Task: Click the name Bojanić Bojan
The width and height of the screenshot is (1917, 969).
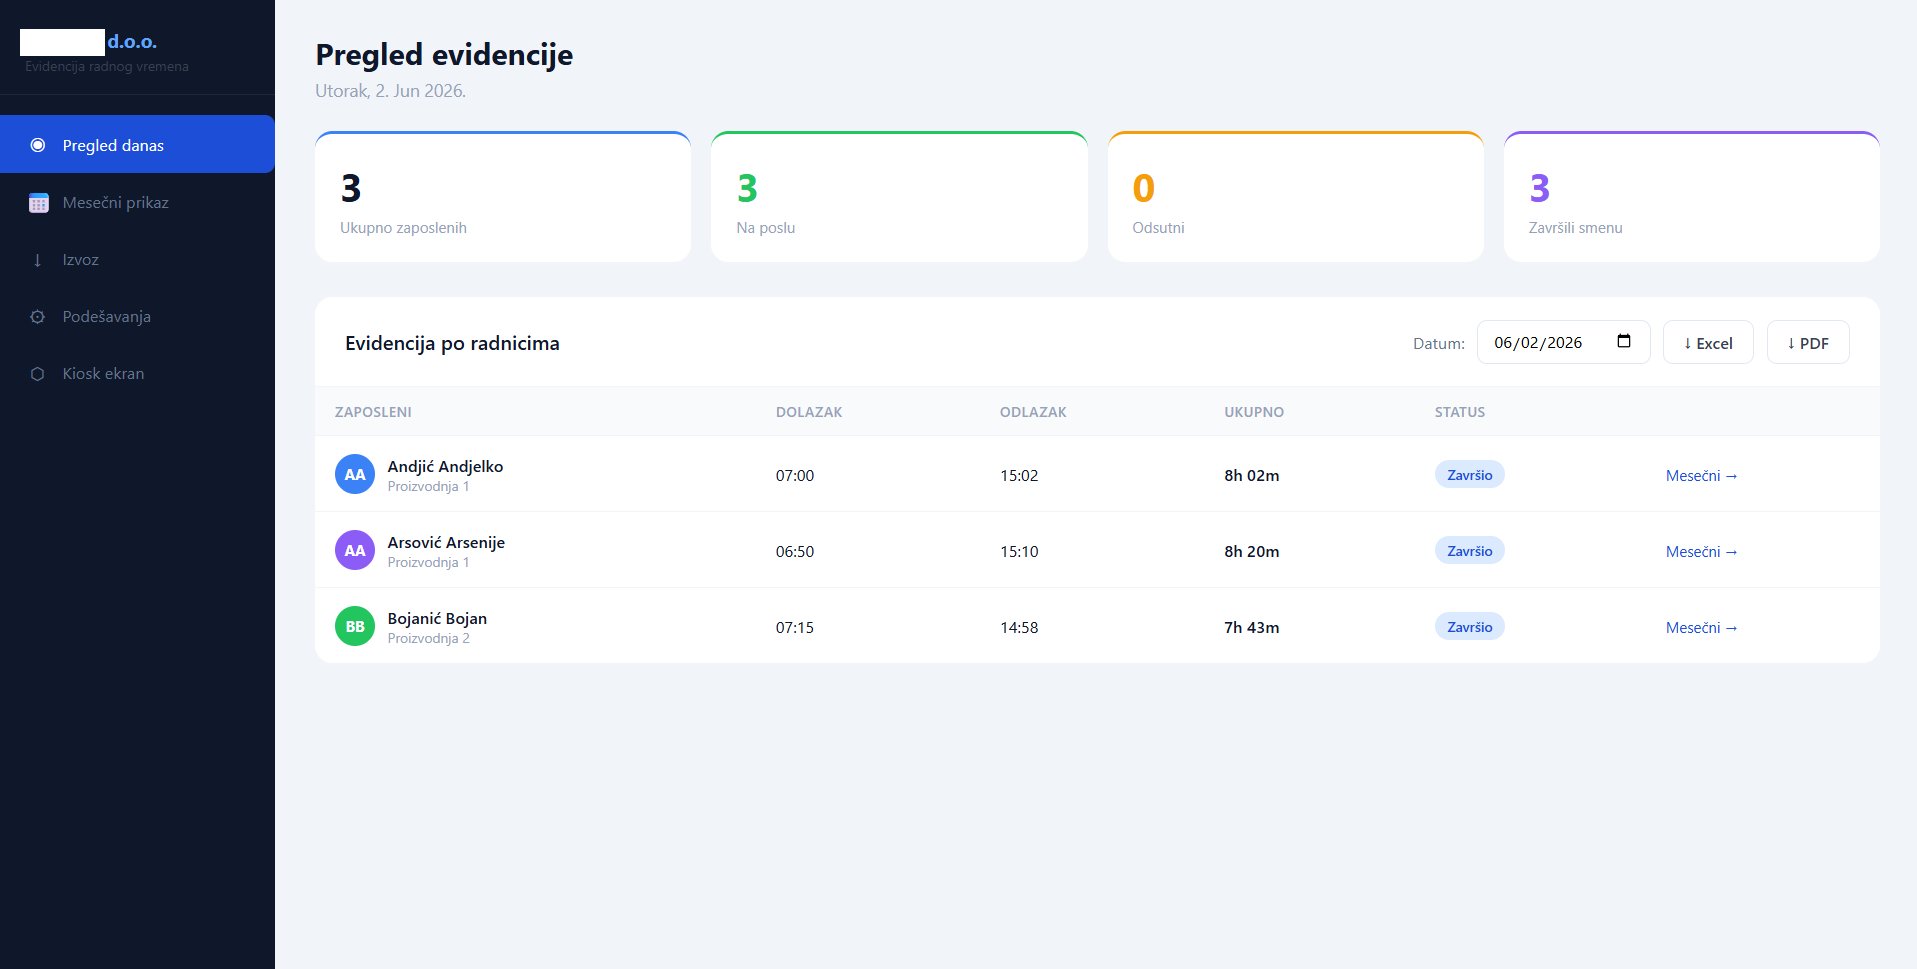Action: [x=437, y=618]
